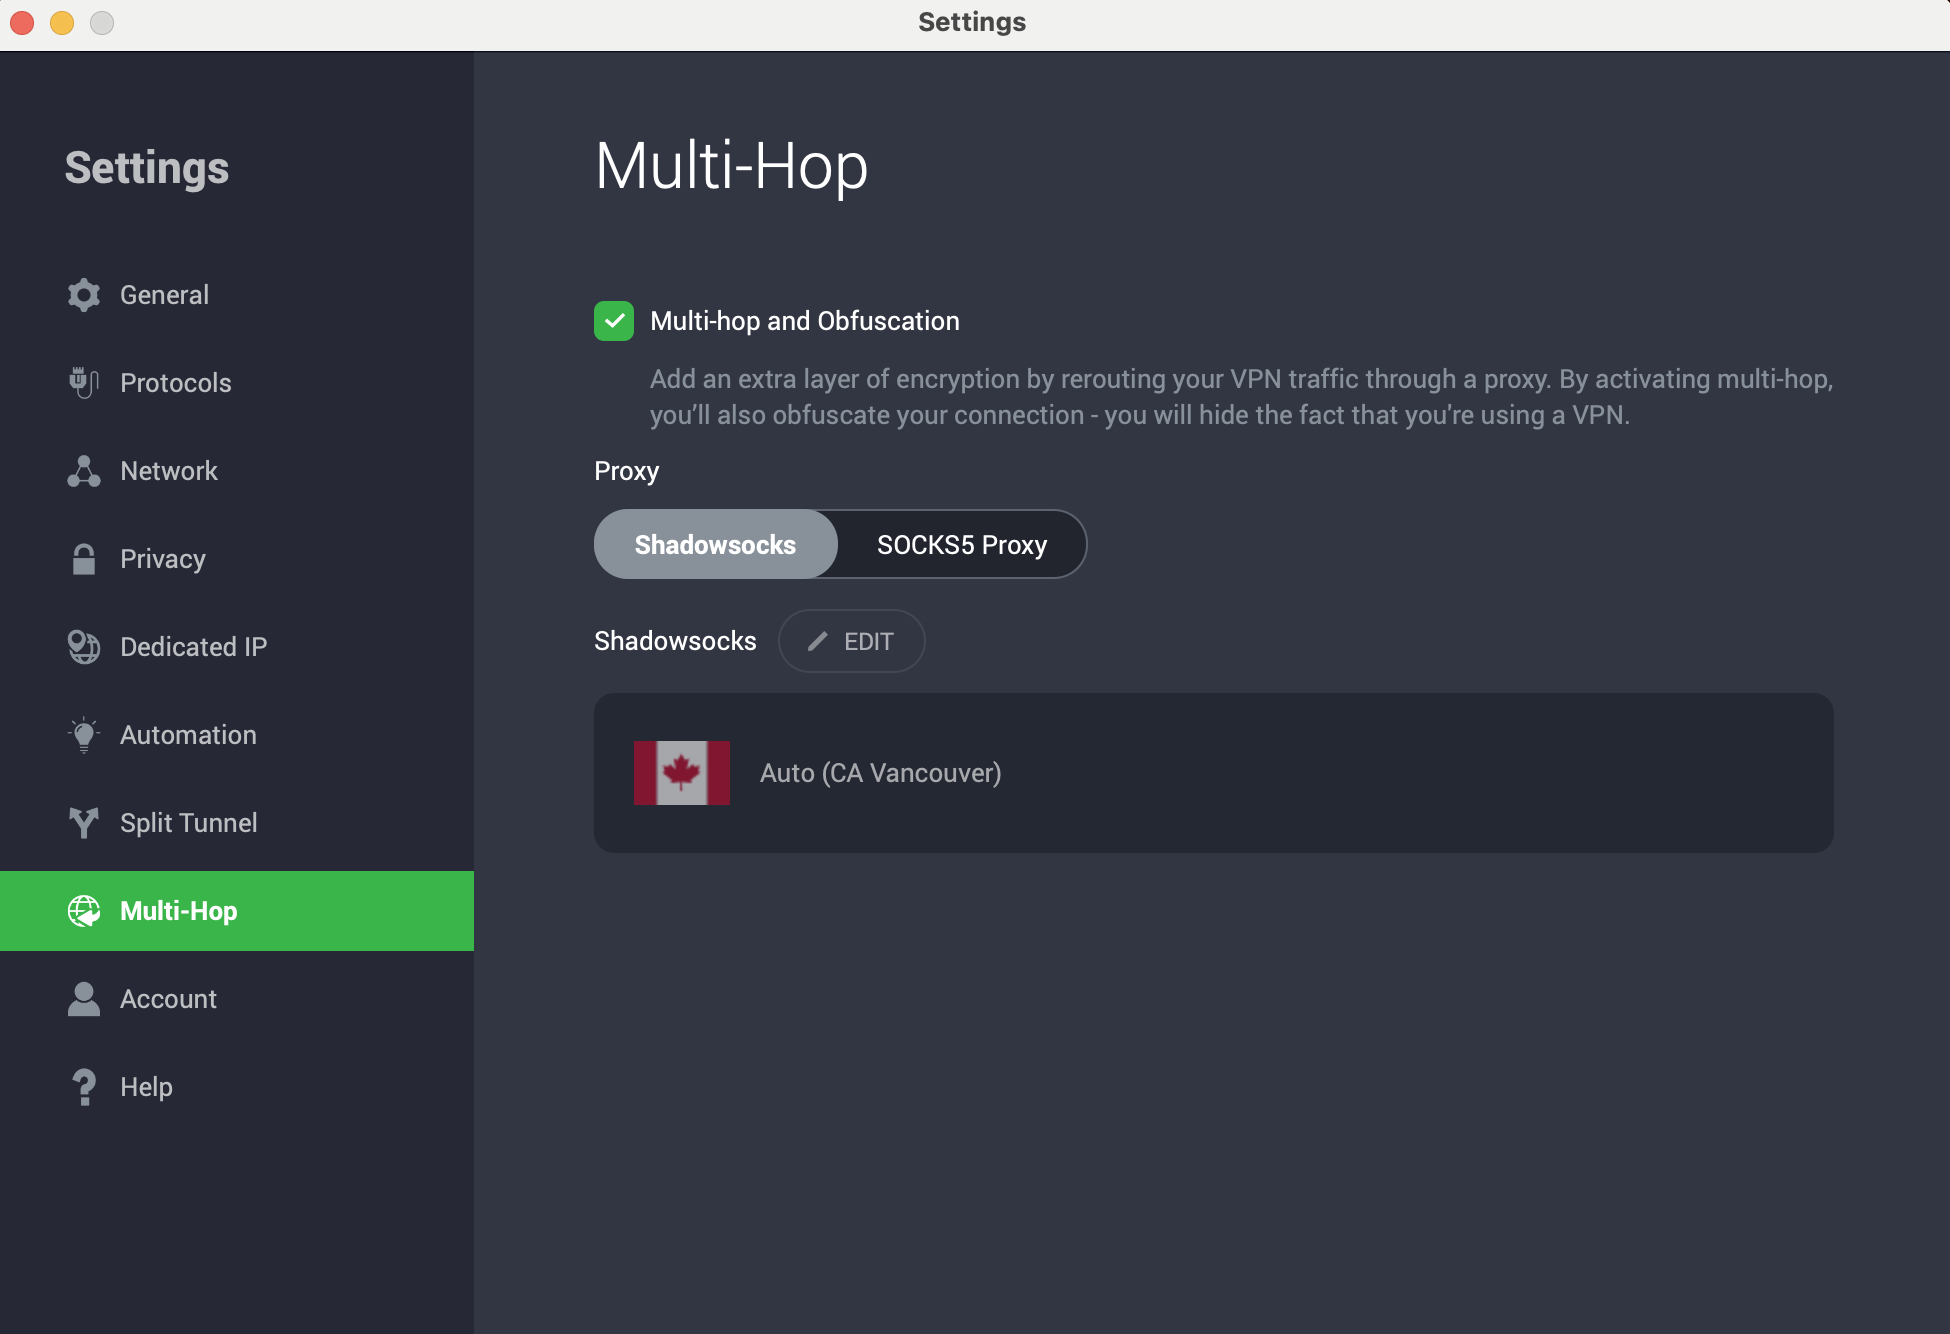Select the Account person icon
The image size is (1950, 1334).
(84, 998)
